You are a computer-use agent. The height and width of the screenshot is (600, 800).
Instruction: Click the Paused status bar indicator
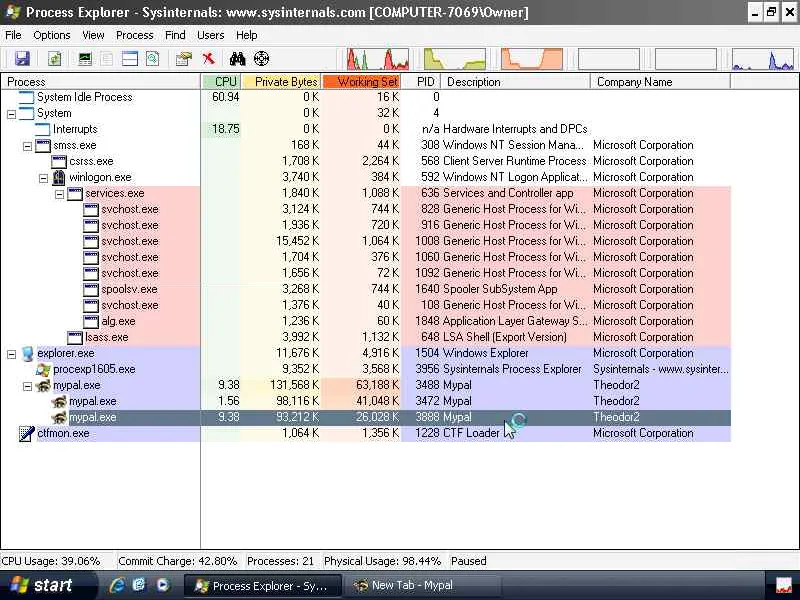coord(468,561)
